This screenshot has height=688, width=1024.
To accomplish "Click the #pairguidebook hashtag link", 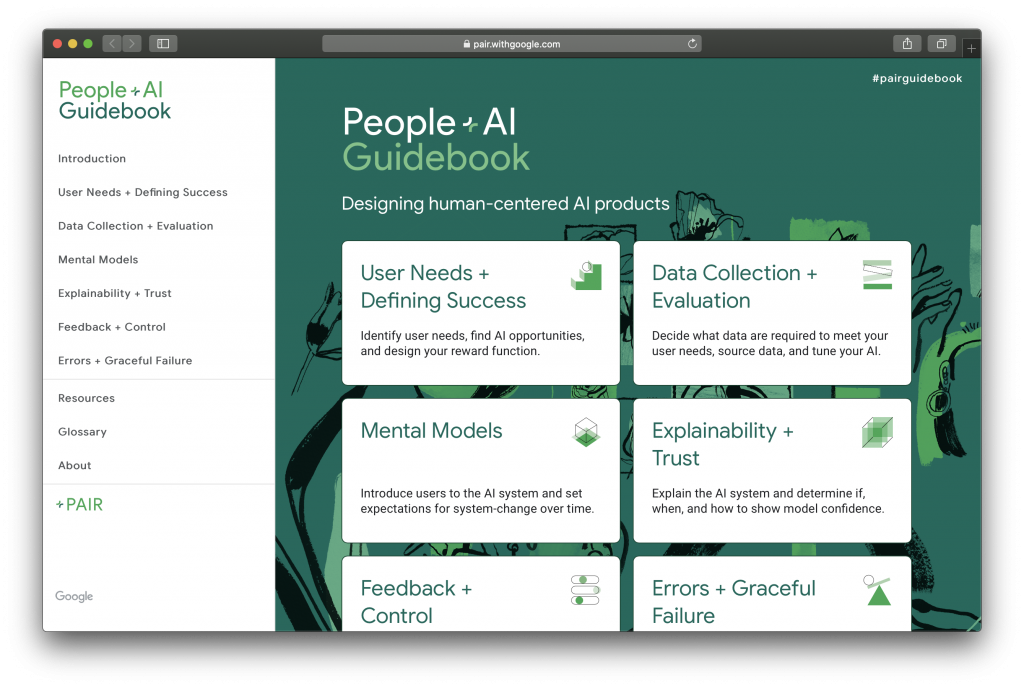I will [x=917, y=78].
